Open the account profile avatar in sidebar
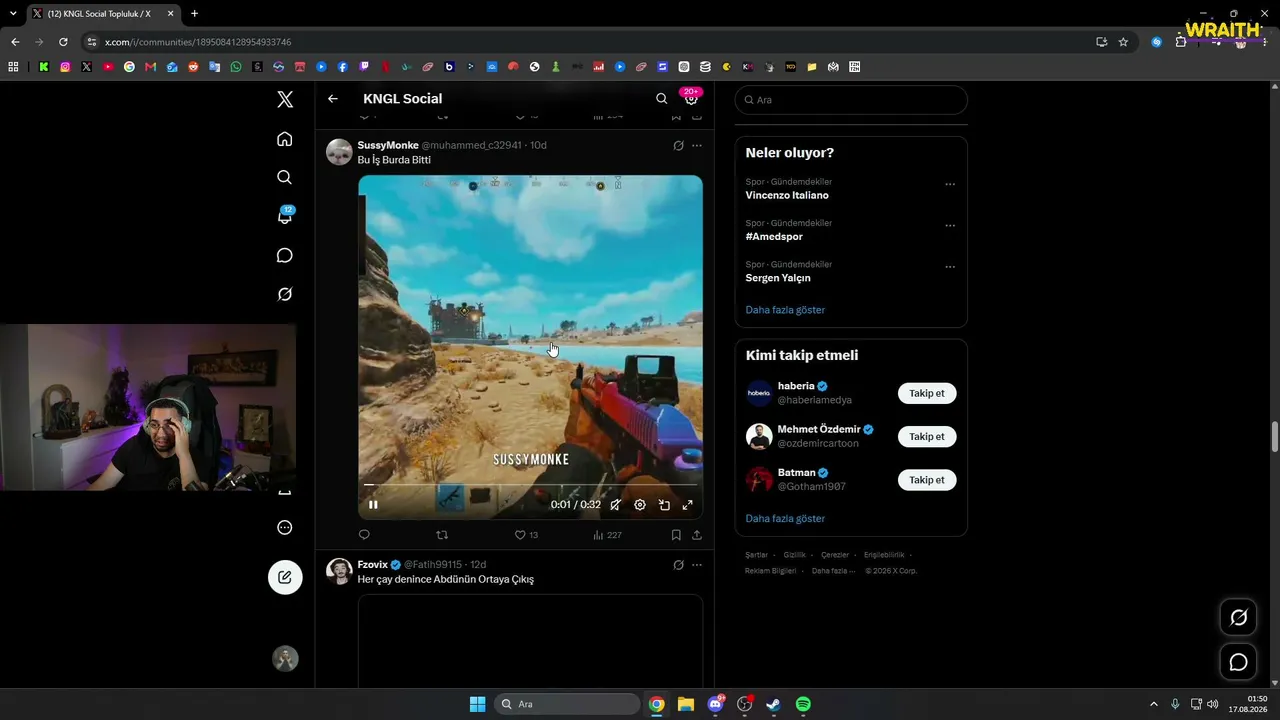Image resolution: width=1280 pixels, height=720 pixels. (x=285, y=658)
